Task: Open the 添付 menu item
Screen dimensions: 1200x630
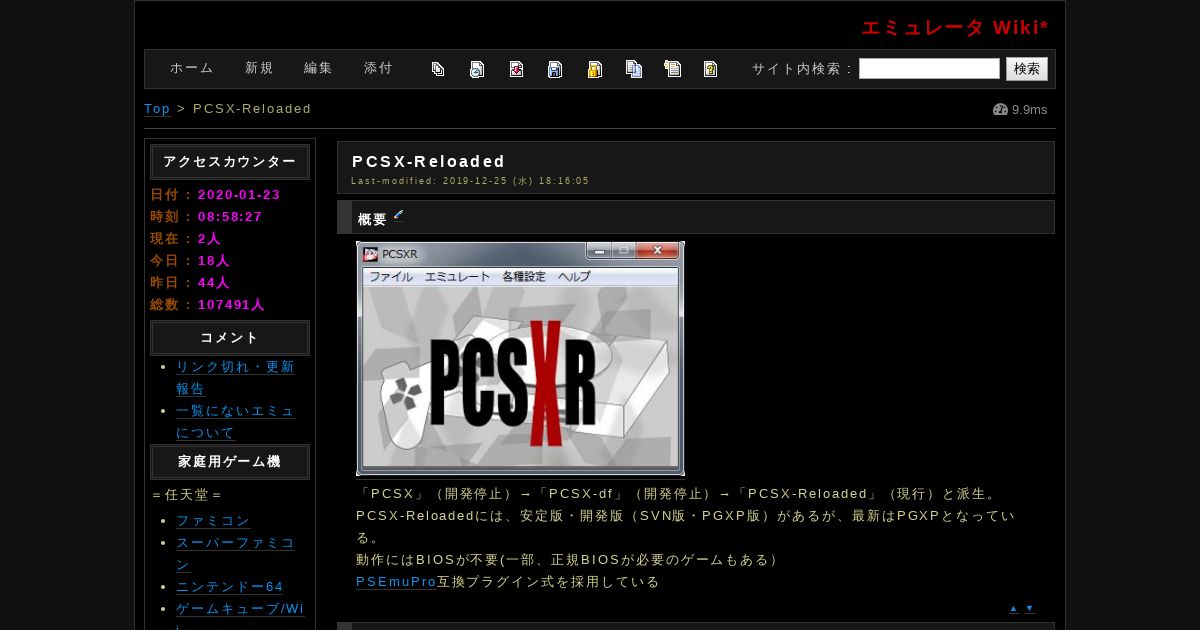Action: [x=378, y=68]
